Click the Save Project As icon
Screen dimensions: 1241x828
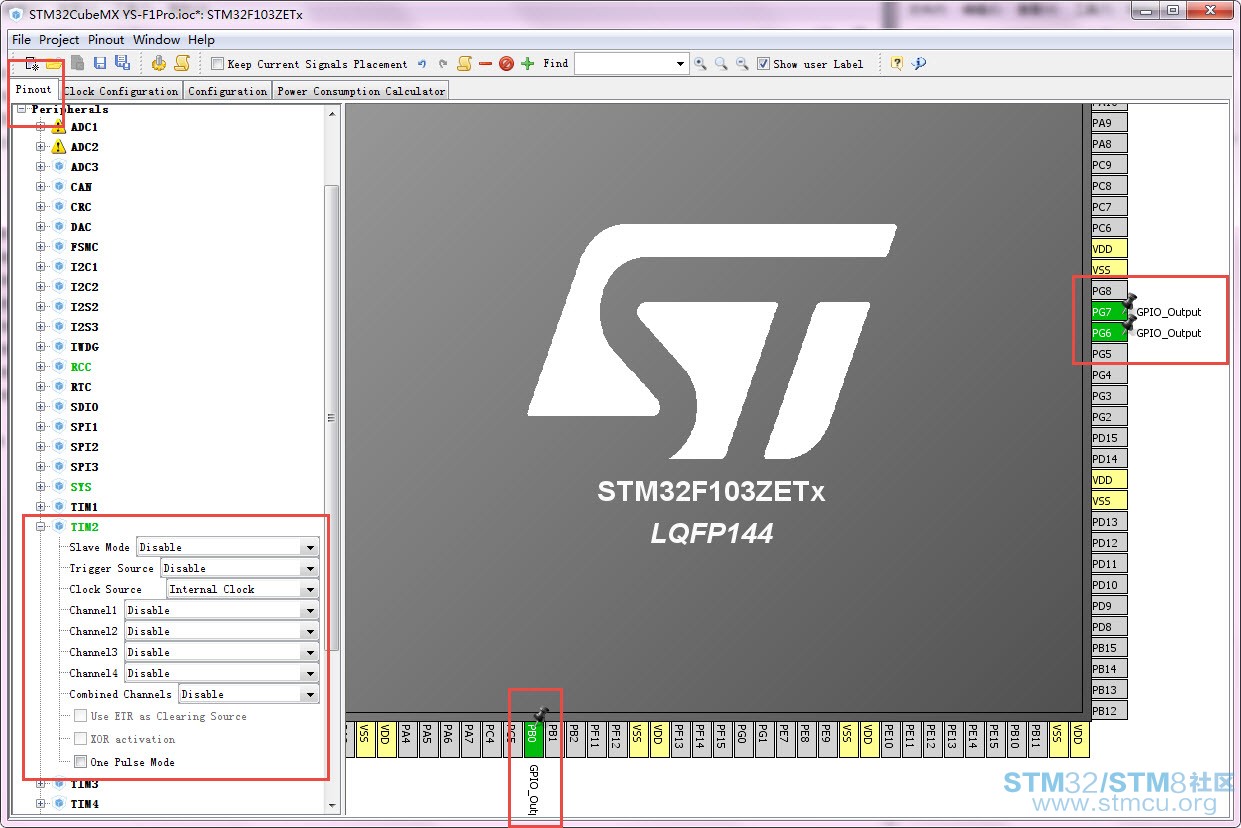tap(122, 64)
